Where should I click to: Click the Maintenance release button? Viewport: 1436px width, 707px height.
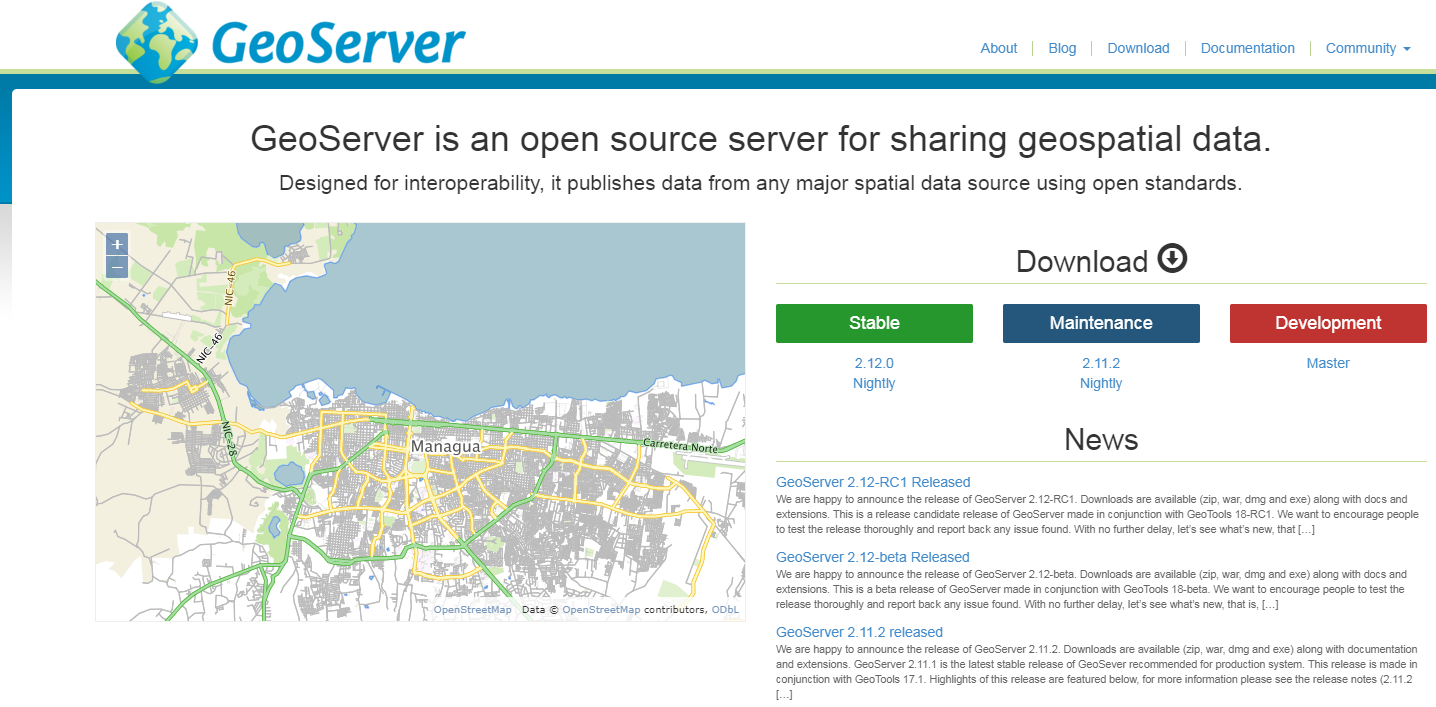click(x=1101, y=323)
